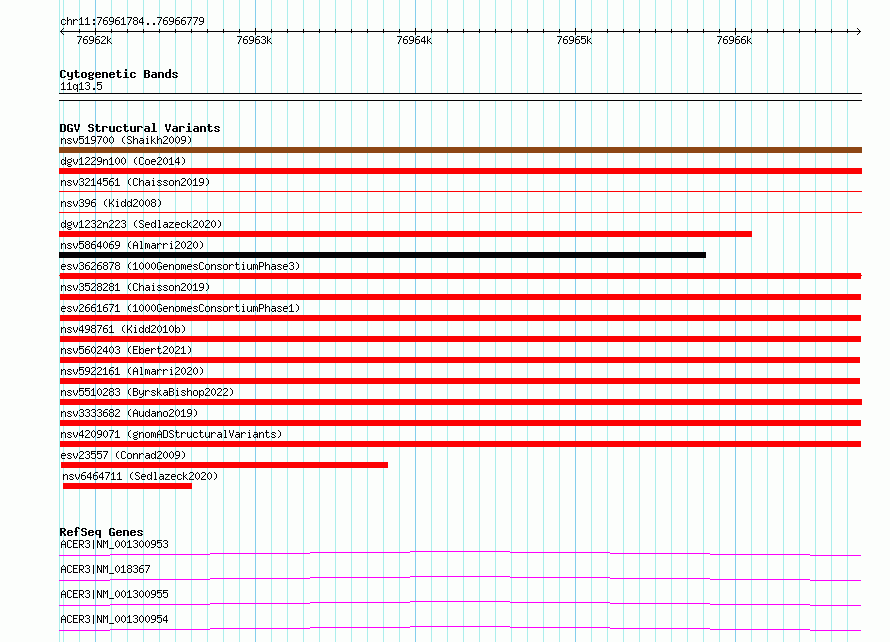The image size is (890, 642).
Task: Click the 76964k ruler tick label
Action: coord(414,40)
